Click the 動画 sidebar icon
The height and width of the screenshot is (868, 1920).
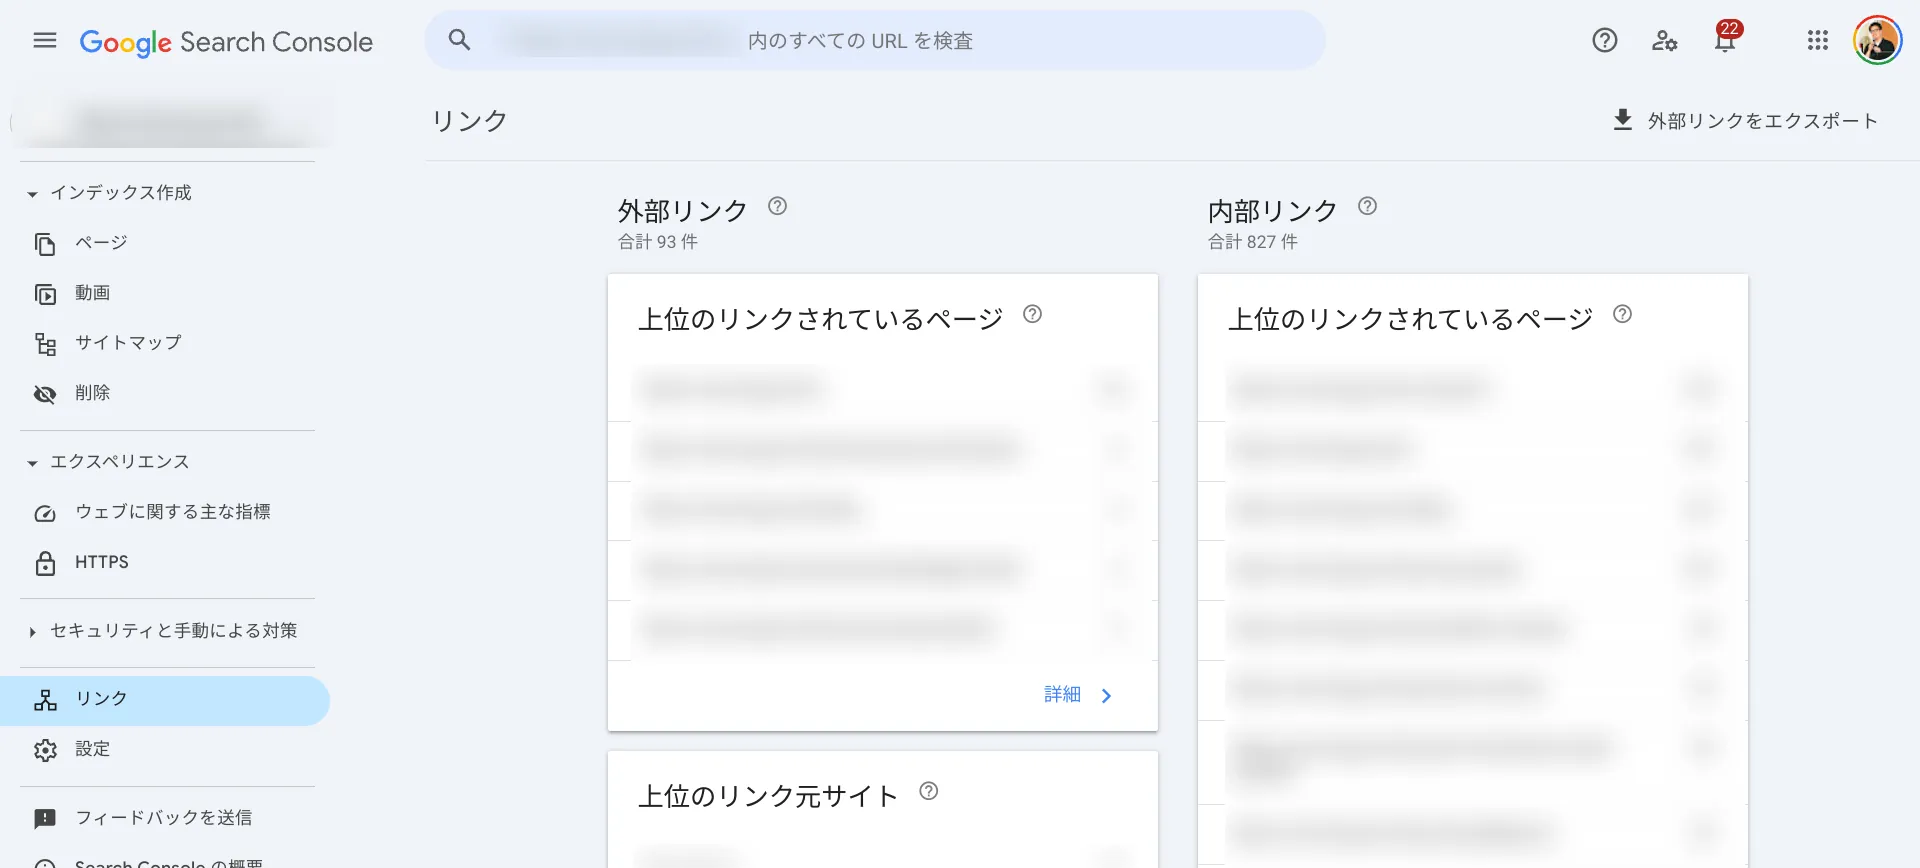coord(45,294)
